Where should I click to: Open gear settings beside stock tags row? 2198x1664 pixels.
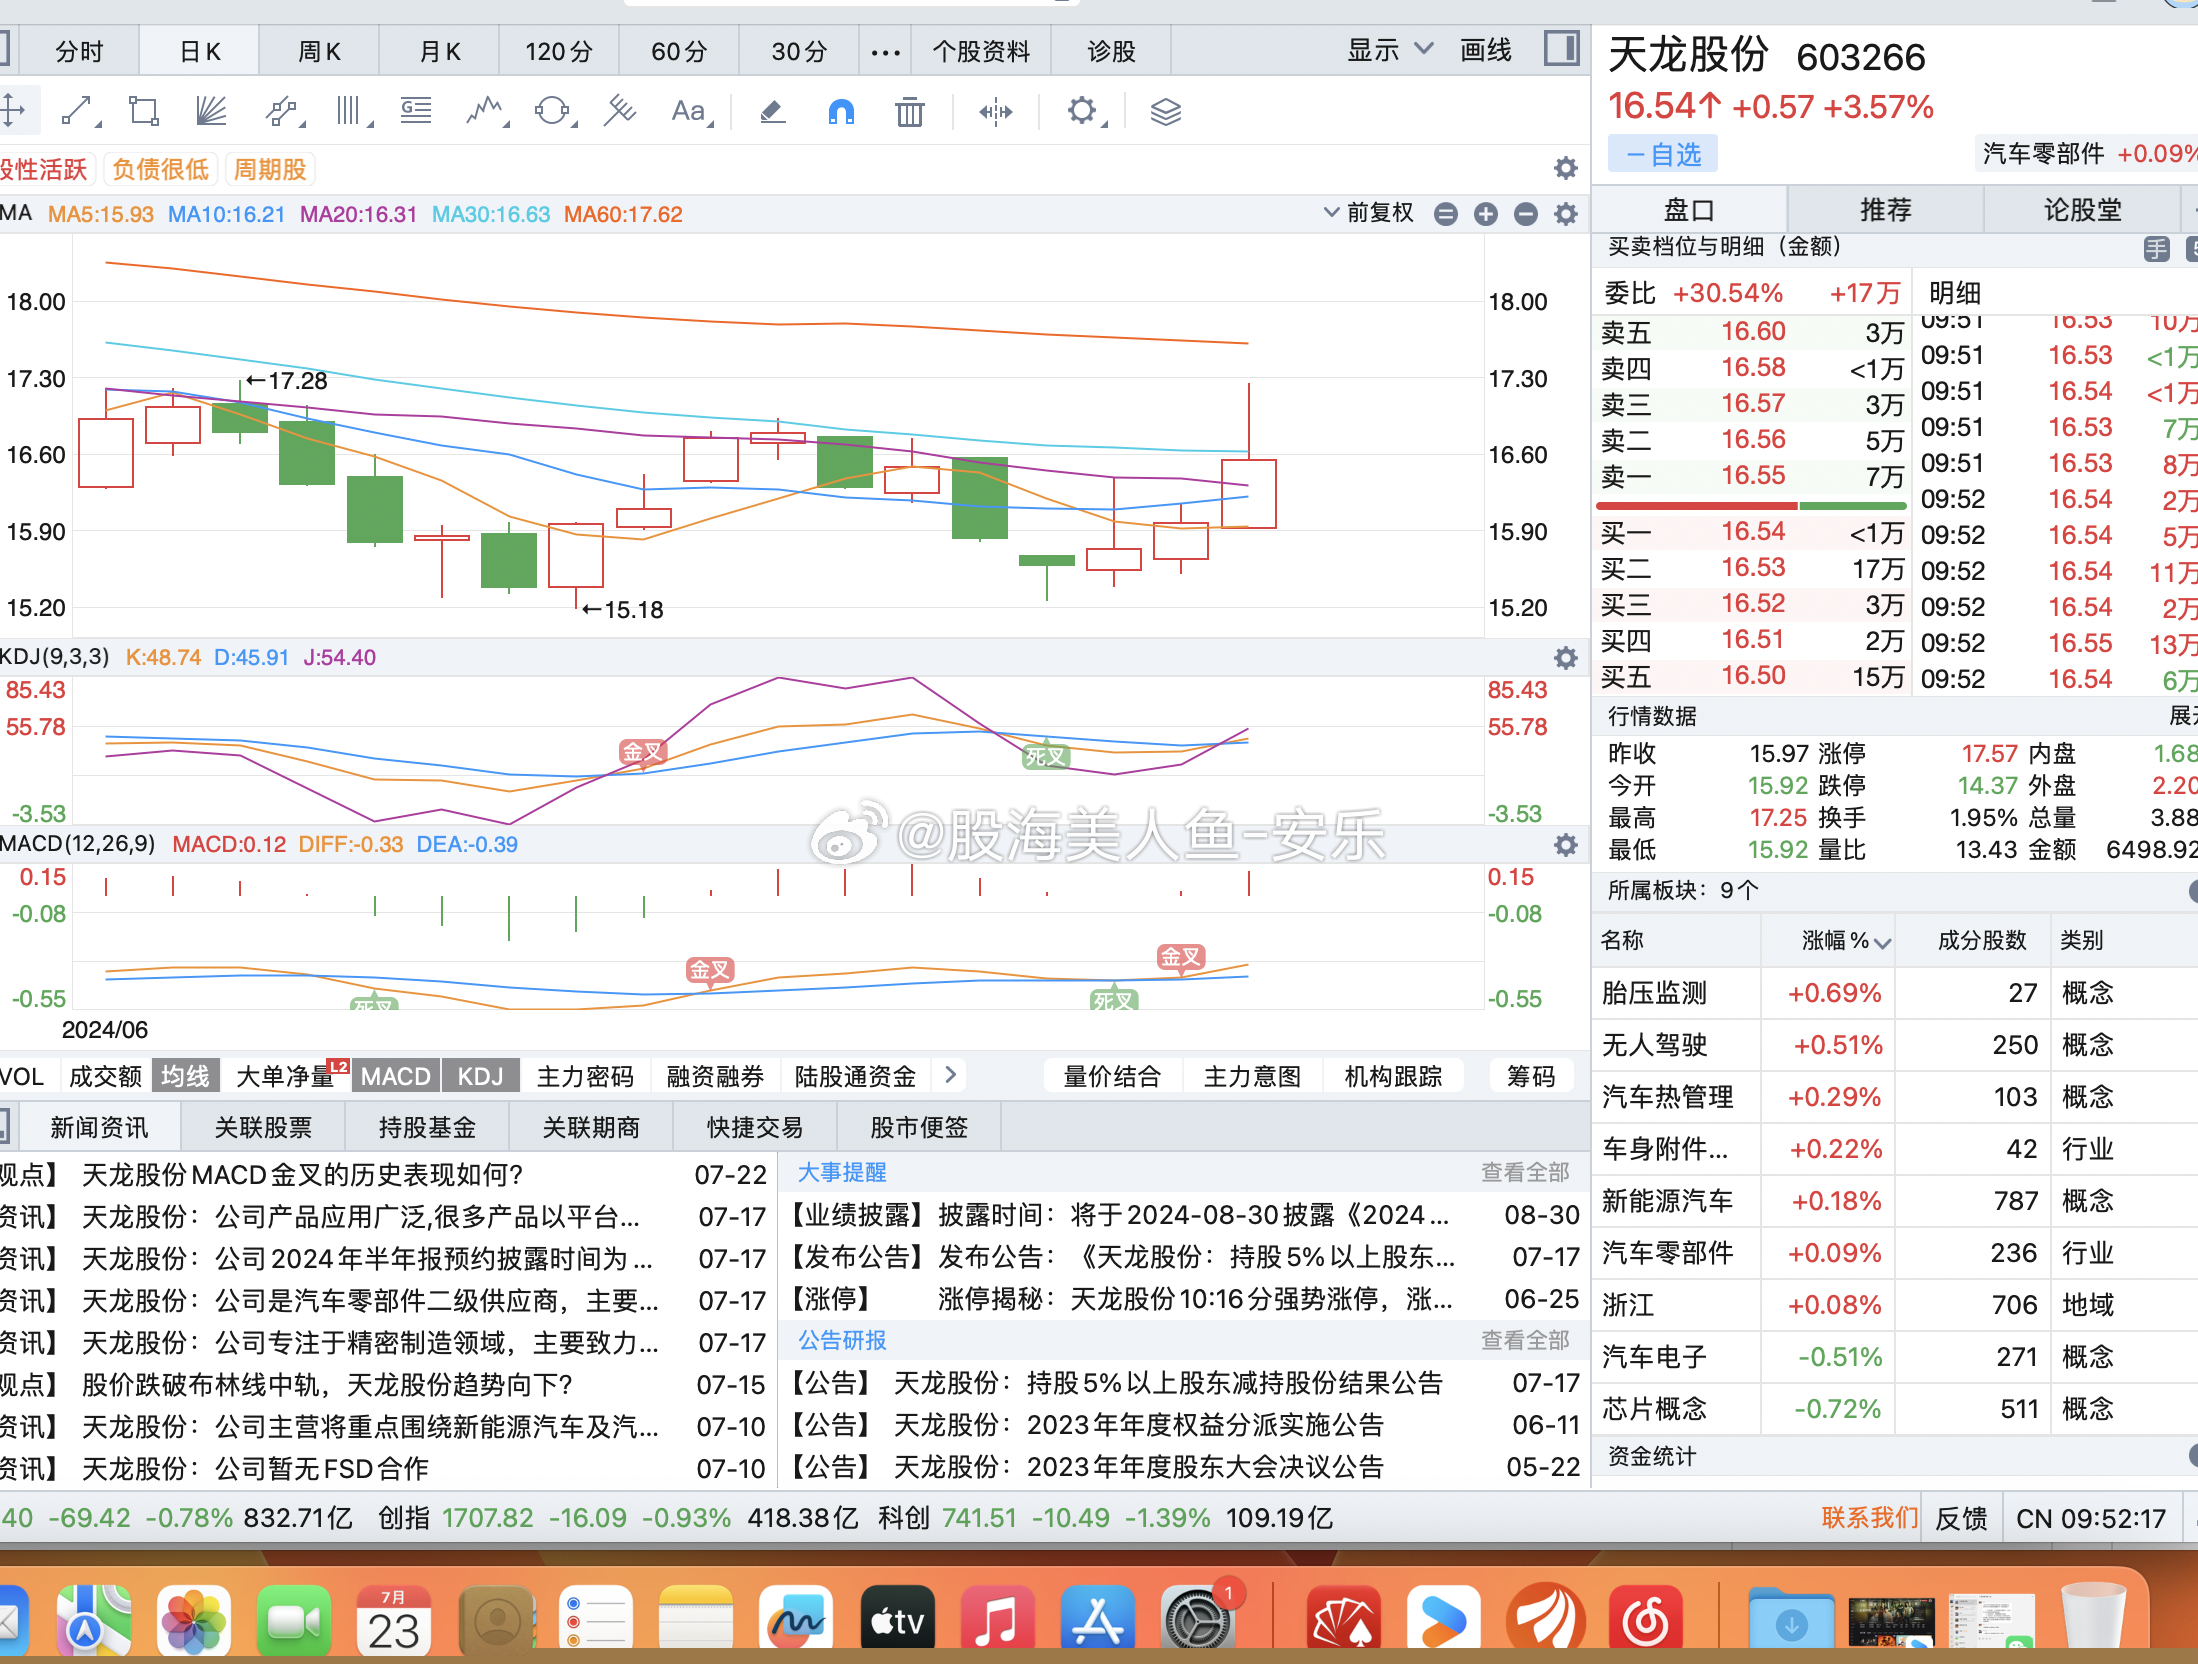coord(1566,168)
